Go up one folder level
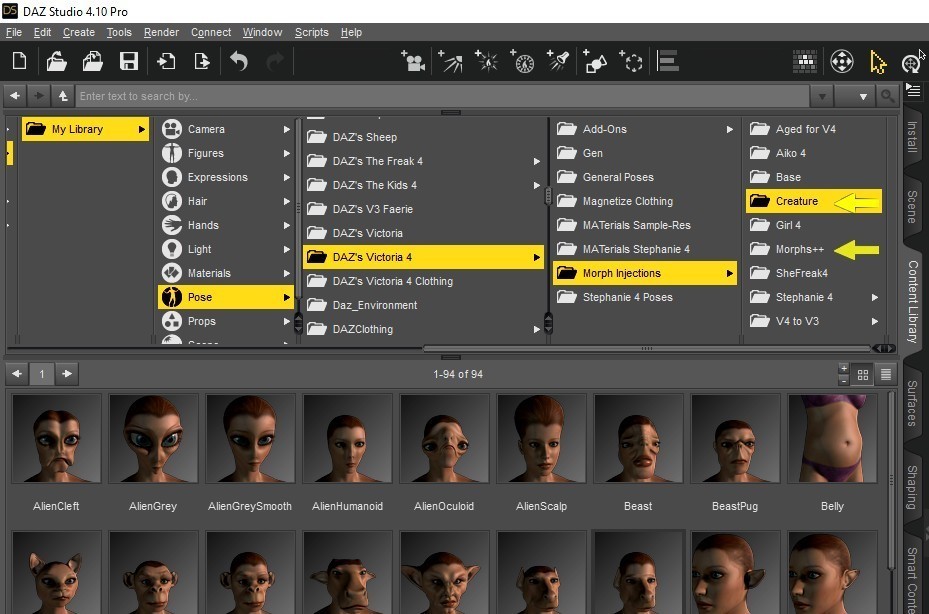This screenshot has height=614, width=929. pyautogui.click(x=62, y=95)
